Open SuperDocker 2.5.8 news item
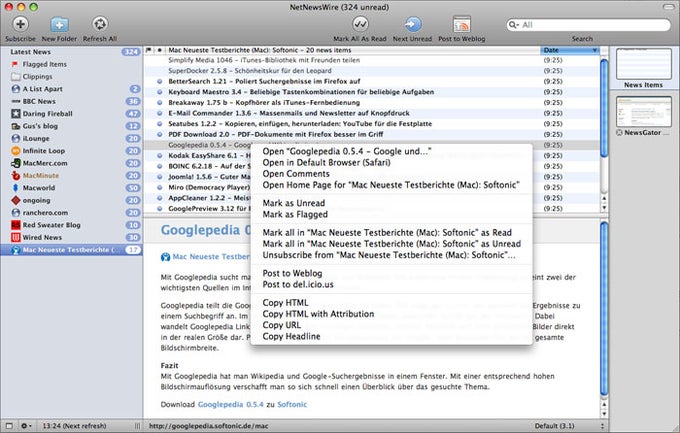Viewport: 680px width, 433px height. [x=372, y=71]
